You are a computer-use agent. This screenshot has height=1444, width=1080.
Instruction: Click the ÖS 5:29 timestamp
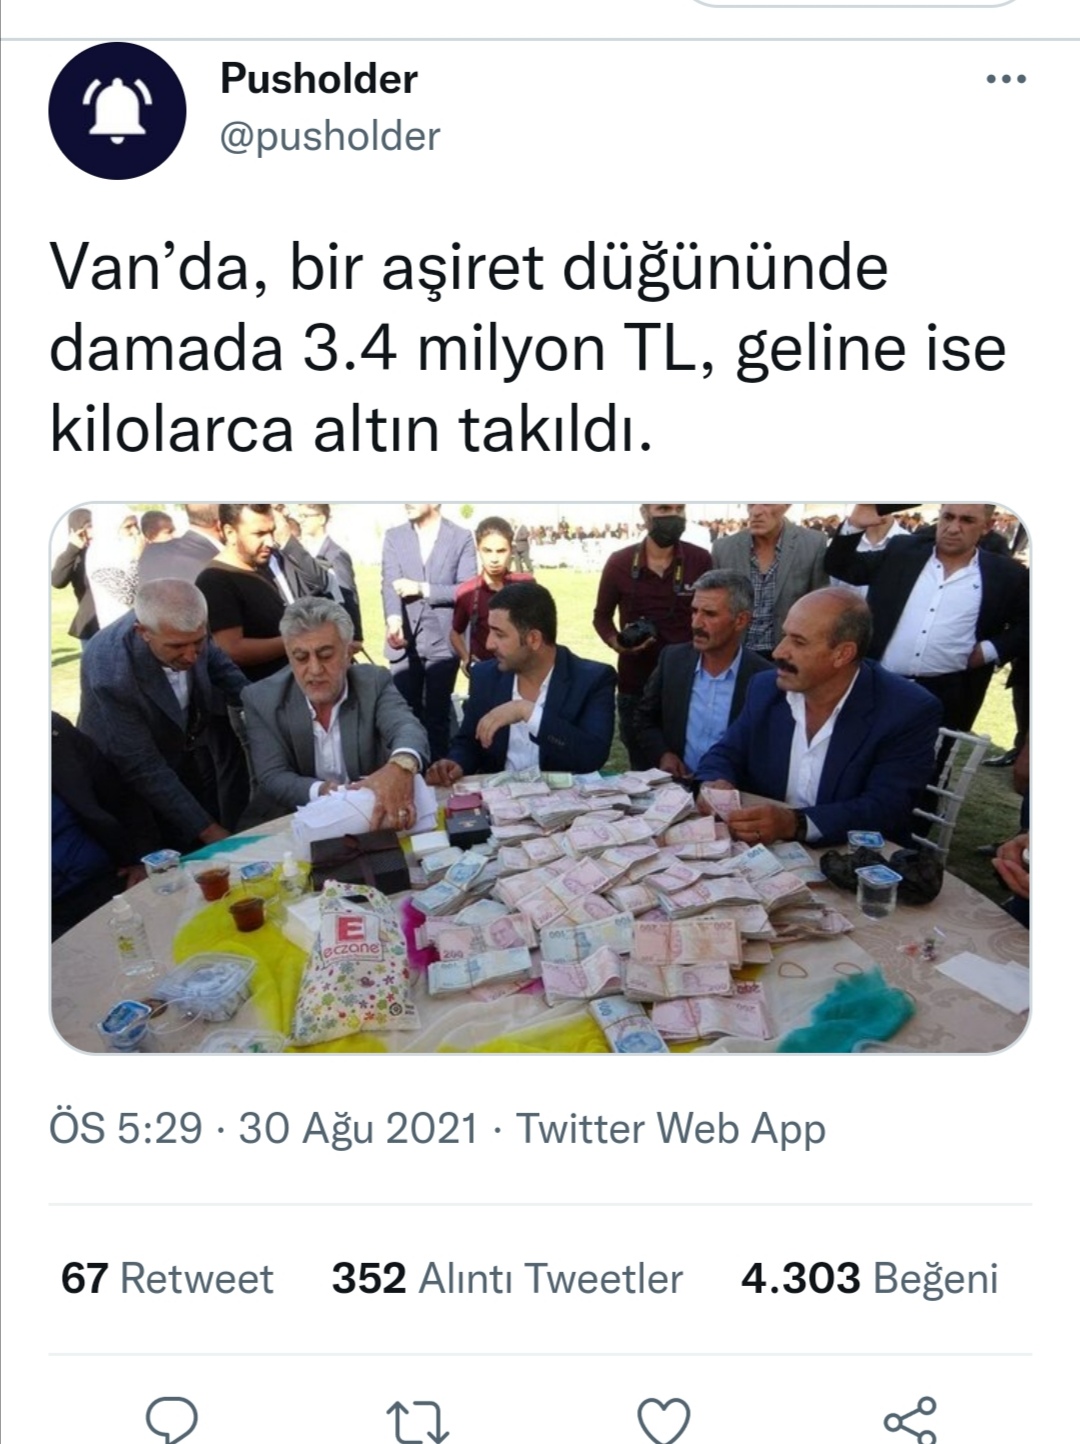point(126,1128)
